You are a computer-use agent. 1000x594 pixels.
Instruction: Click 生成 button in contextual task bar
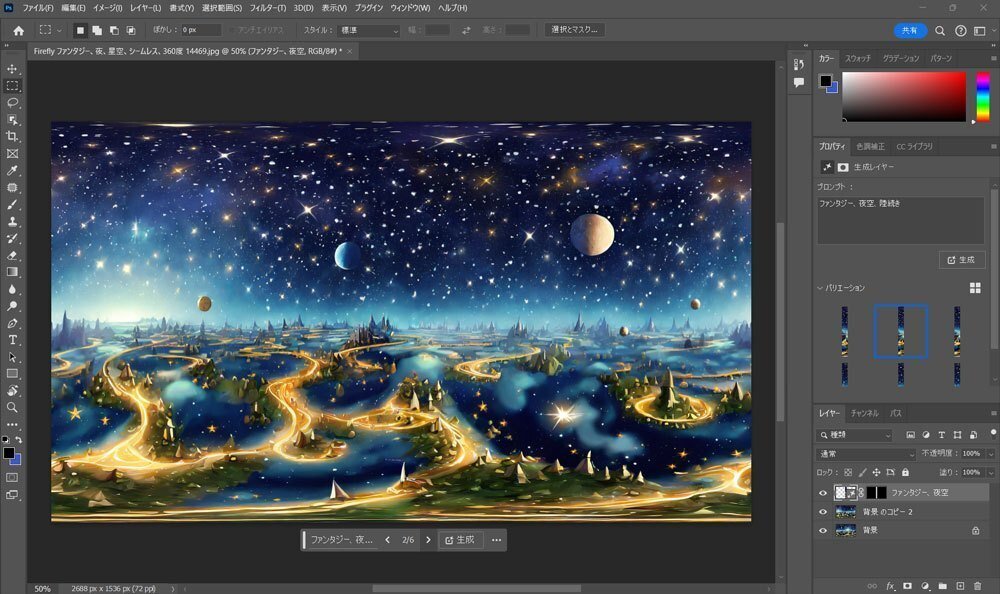pyautogui.click(x=460, y=540)
